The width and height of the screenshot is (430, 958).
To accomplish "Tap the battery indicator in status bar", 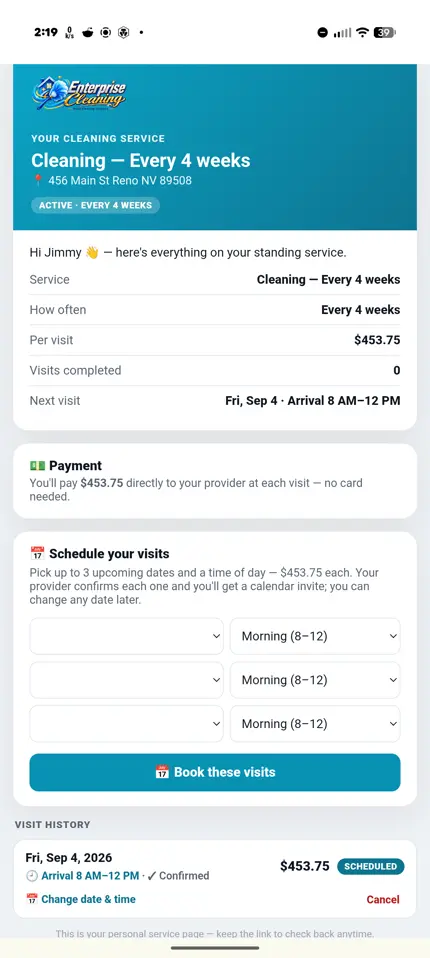I will tap(384, 32).
